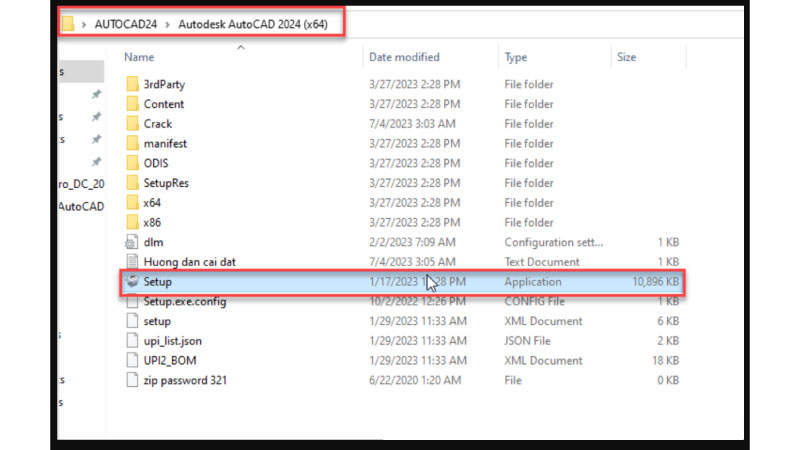Select the lowercase 'setup' XML file name
The image size is (800, 450).
tap(157, 321)
